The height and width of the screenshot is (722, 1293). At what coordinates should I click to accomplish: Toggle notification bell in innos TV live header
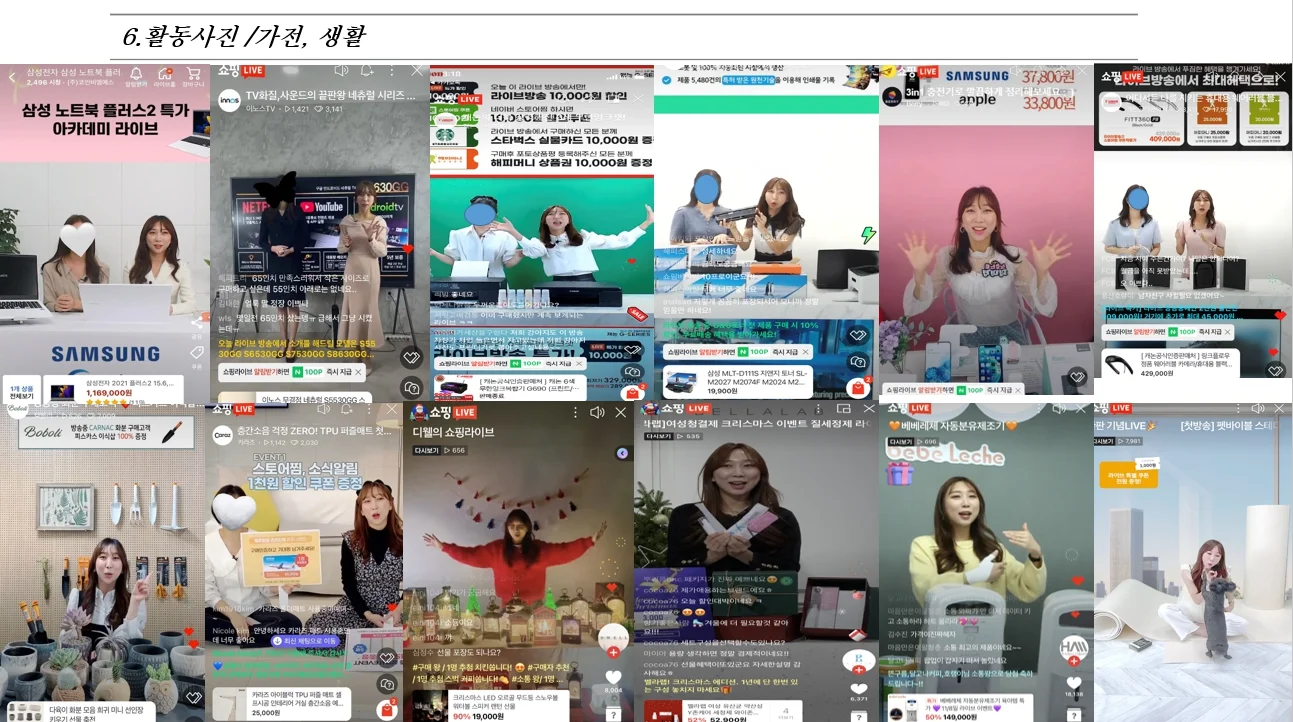point(366,70)
